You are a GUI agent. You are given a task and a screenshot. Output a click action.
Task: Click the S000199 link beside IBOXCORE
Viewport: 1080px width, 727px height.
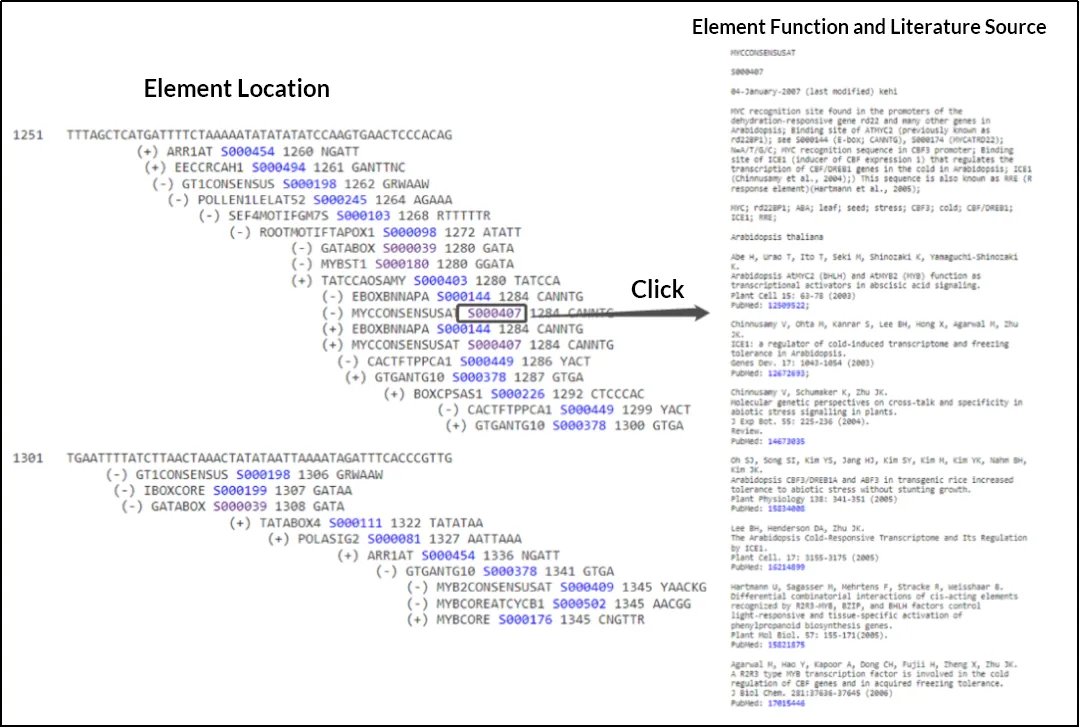tap(240, 491)
